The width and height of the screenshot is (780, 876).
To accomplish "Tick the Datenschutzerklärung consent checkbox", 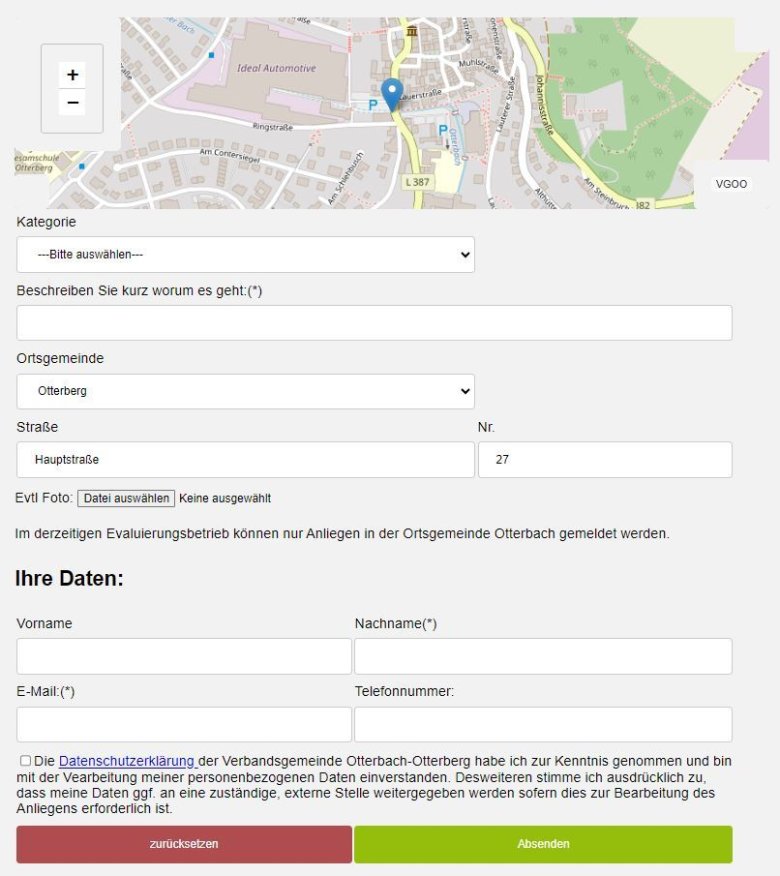I will (25, 760).
